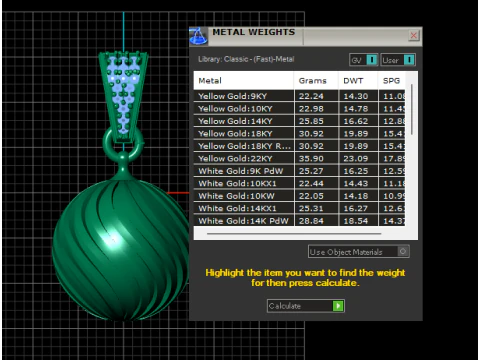Select the White Gold:10KX1 row
The width and height of the screenshot is (480, 360).
(299, 183)
